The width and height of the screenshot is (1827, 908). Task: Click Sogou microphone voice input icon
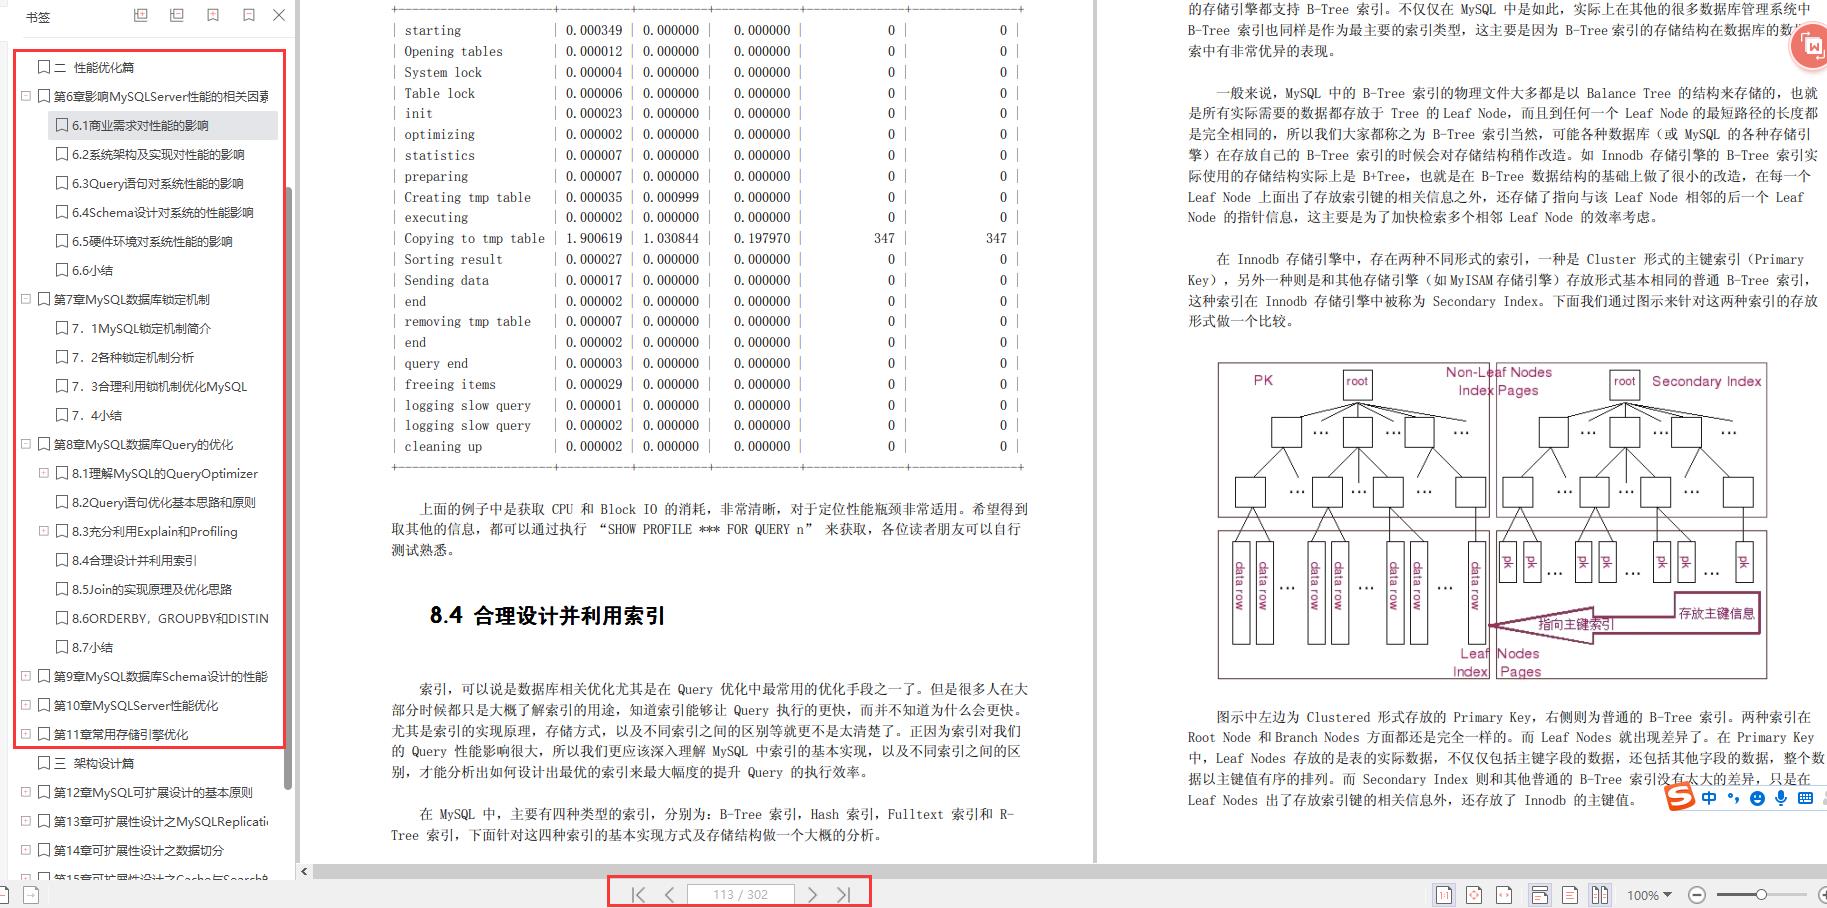1781,798
